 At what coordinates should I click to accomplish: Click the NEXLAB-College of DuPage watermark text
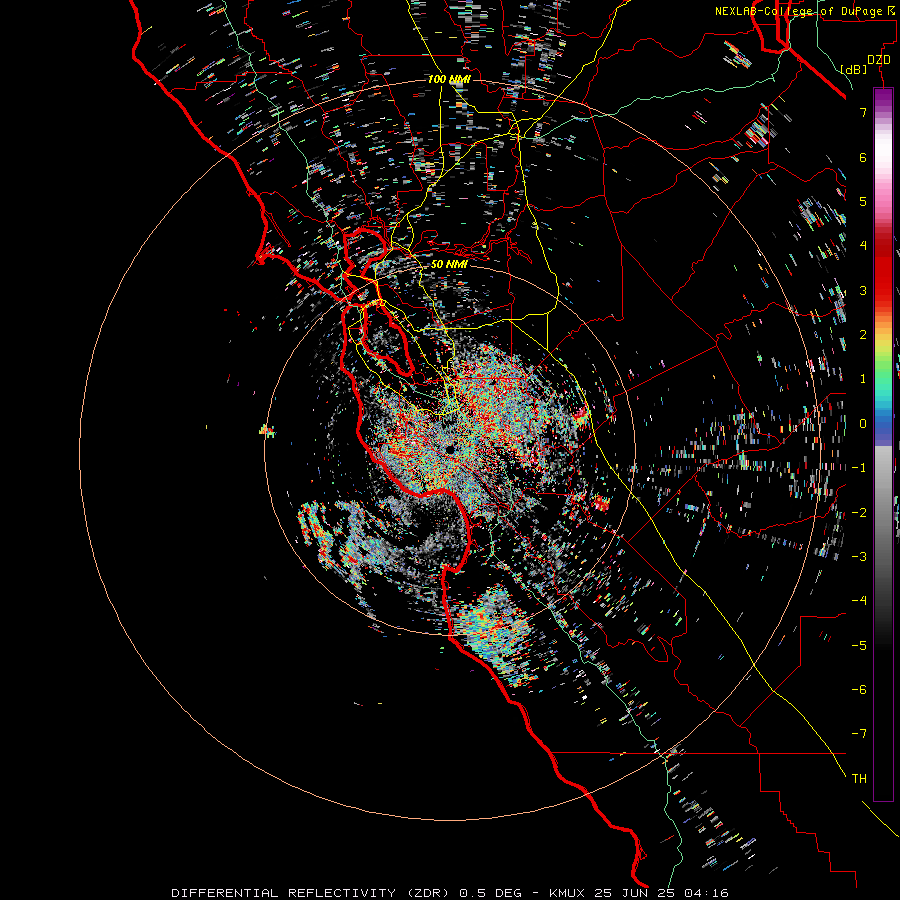pos(805,11)
